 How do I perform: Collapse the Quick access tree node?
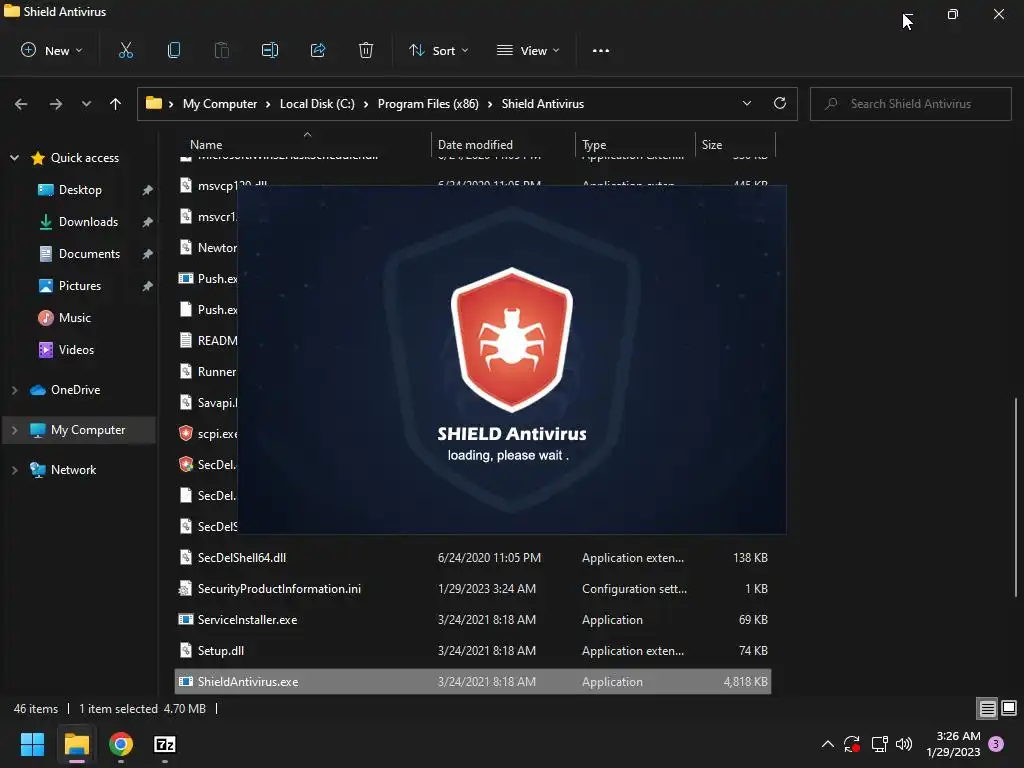click(14, 157)
